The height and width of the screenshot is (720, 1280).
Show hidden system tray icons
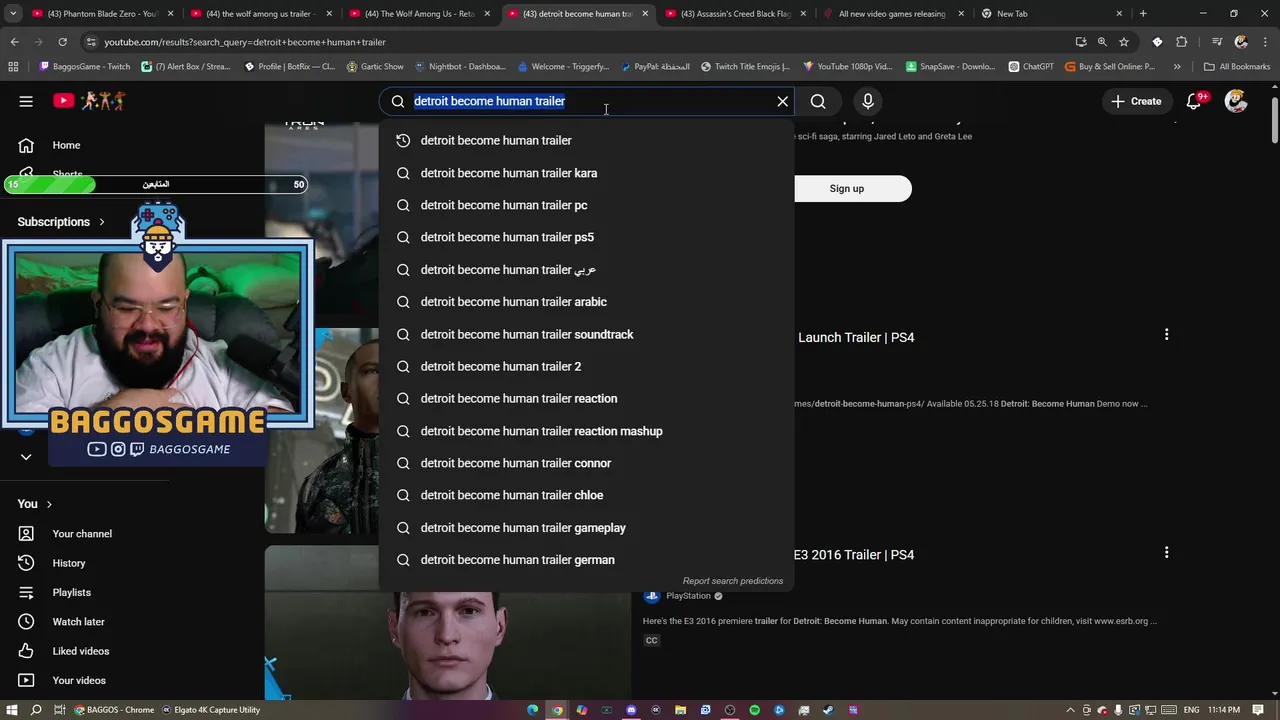click(1070, 710)
